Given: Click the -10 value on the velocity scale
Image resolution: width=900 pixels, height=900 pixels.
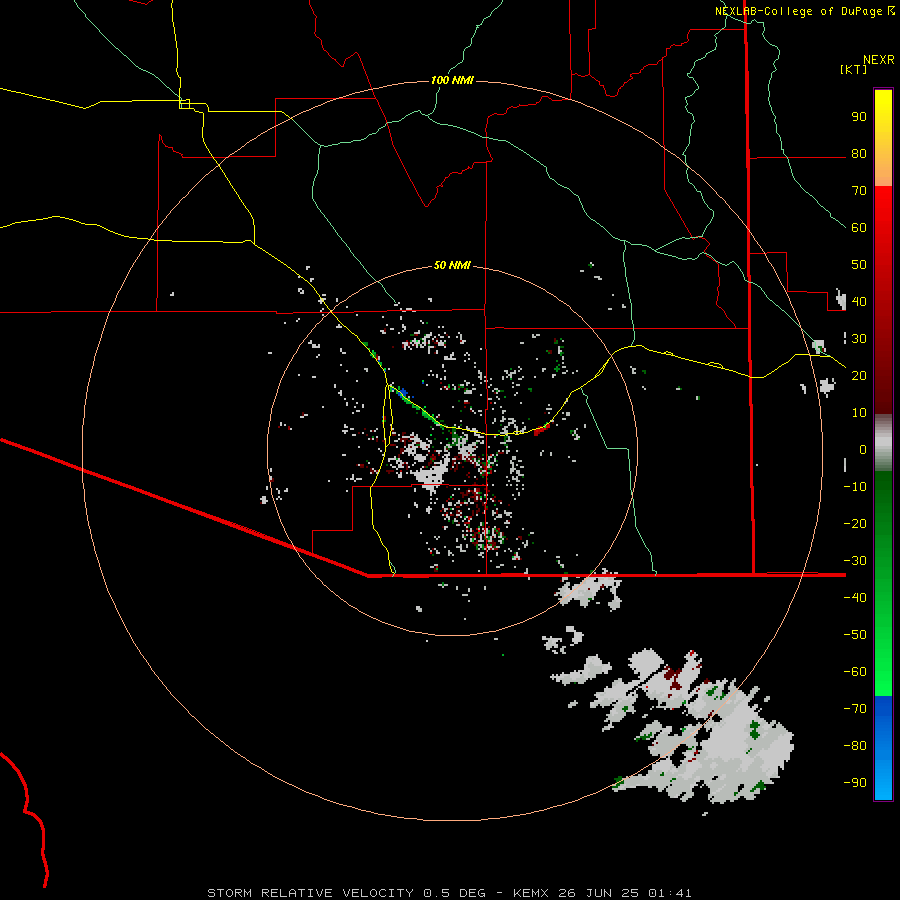Looking at the screenshot, I should tap(855, 487).
